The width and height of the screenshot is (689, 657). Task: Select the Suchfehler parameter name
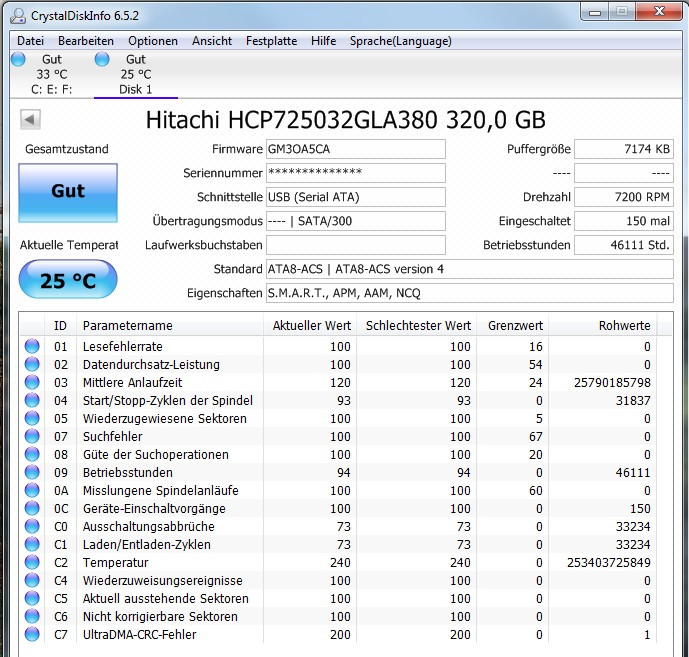click(x=112, y=436)
